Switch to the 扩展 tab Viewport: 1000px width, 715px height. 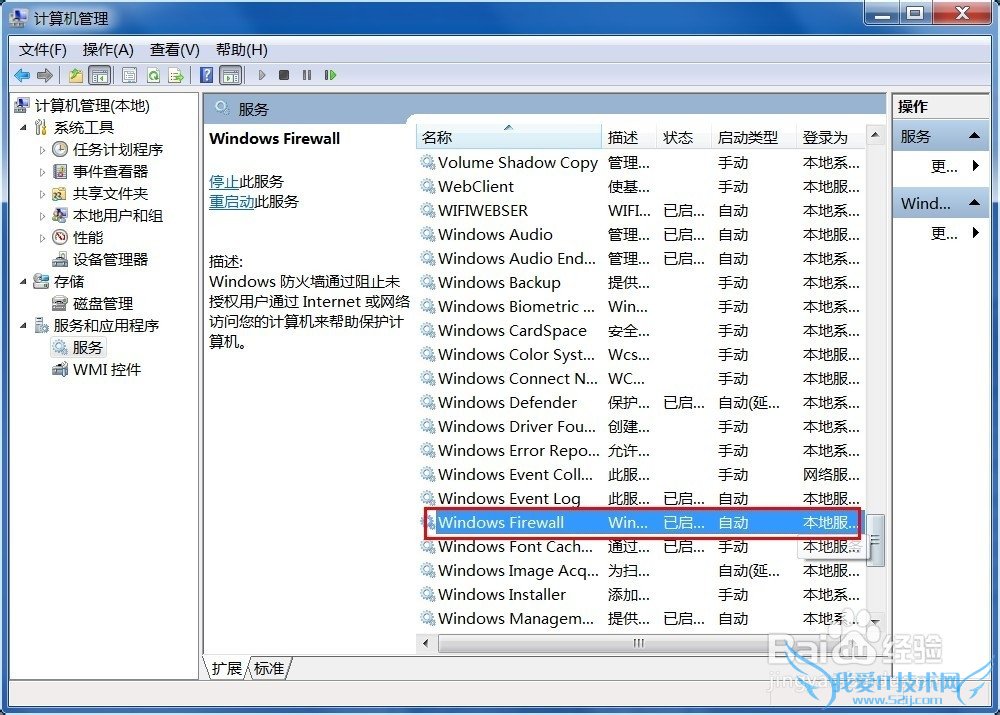[226, 668]
